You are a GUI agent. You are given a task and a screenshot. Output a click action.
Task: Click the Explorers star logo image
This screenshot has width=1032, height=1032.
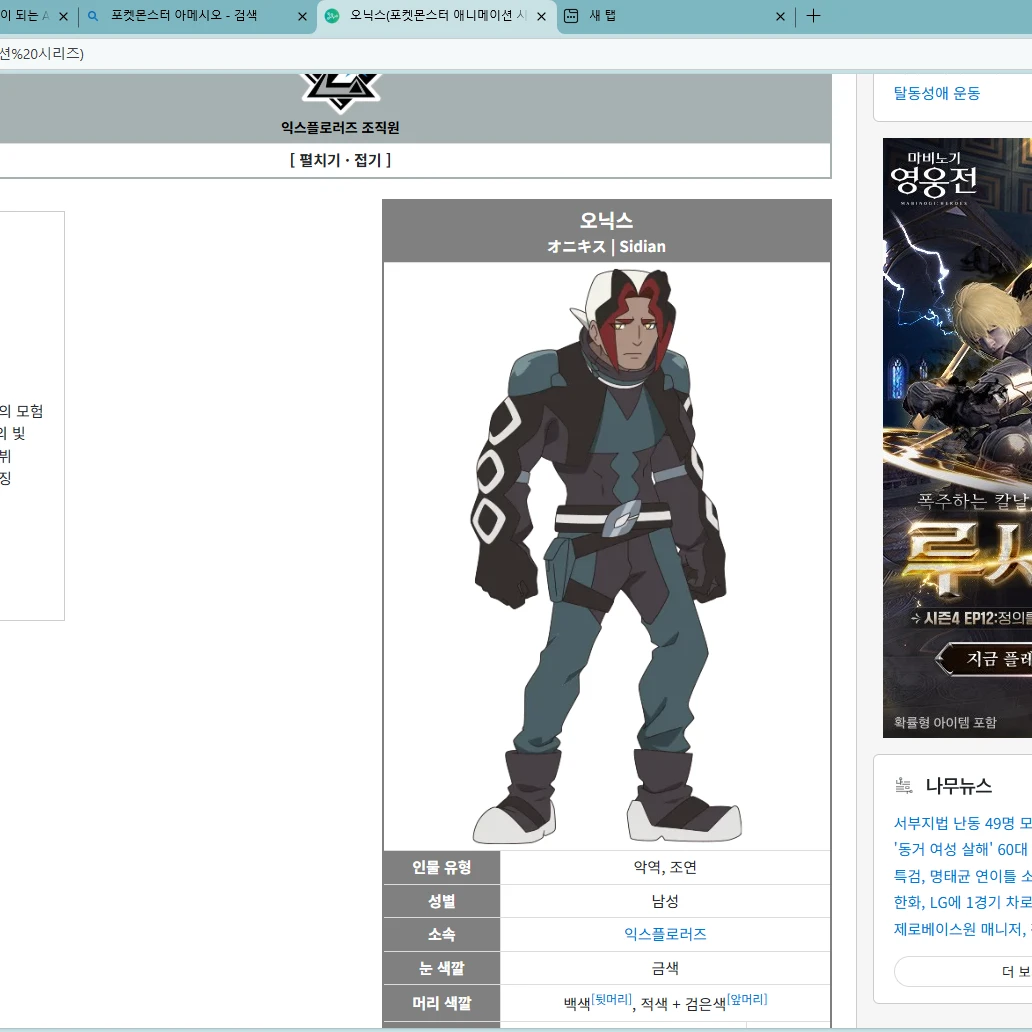pos(340,92)
